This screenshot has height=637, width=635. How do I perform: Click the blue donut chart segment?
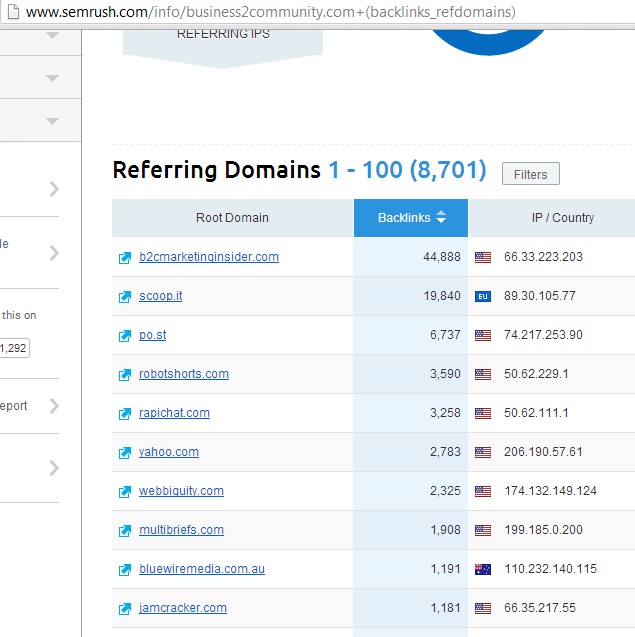click(x=489, y=43)
